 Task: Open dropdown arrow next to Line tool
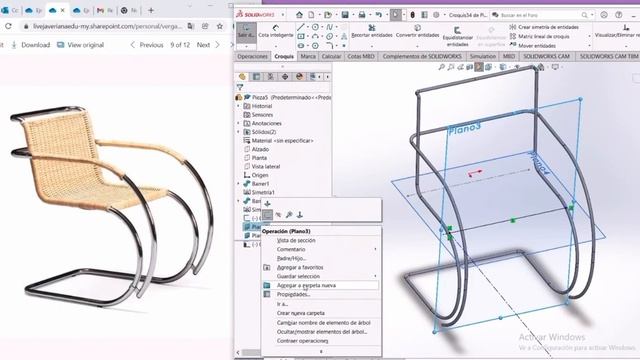click(307, 27)
